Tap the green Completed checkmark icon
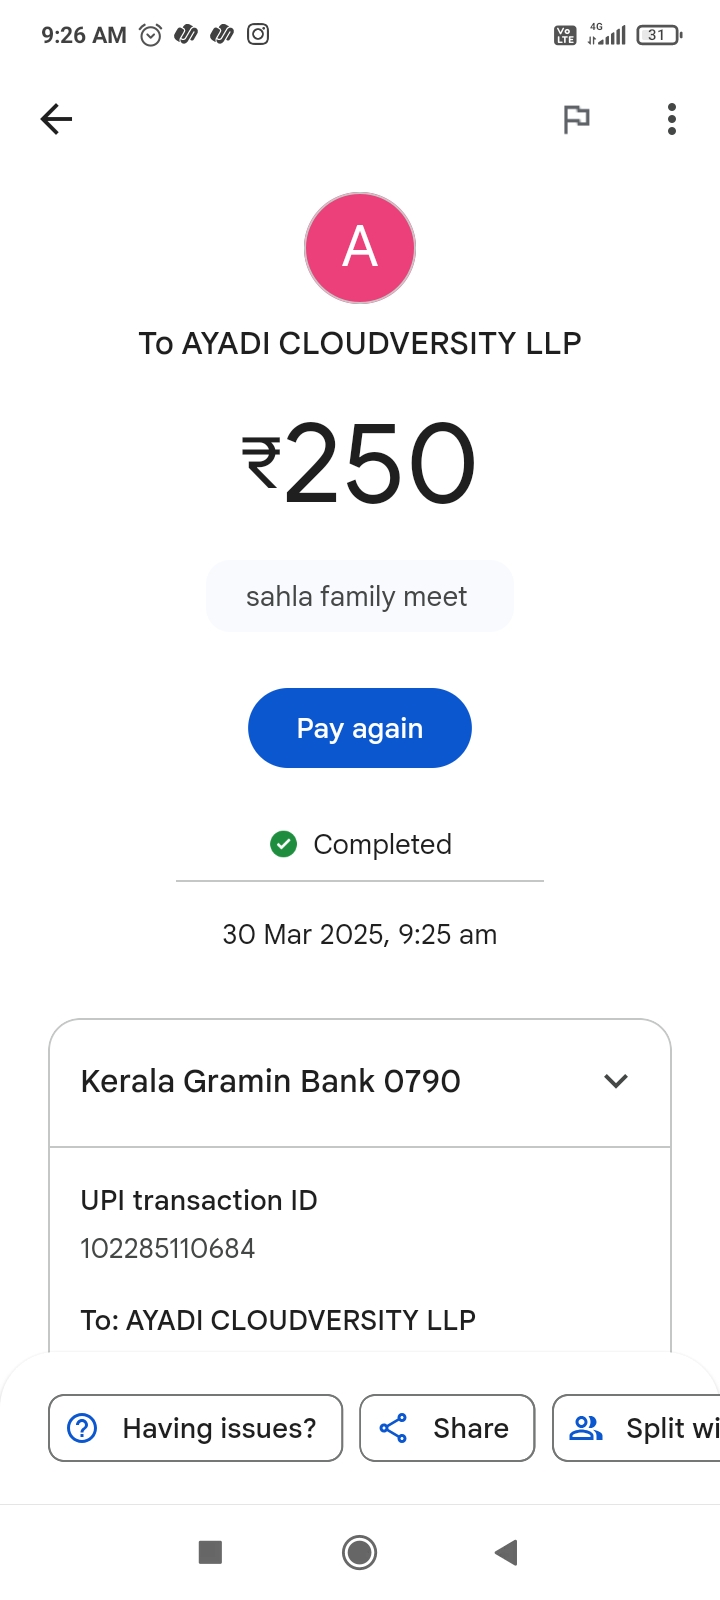The width and height of the screenshot is (720, 1600). tap(284, 845)
